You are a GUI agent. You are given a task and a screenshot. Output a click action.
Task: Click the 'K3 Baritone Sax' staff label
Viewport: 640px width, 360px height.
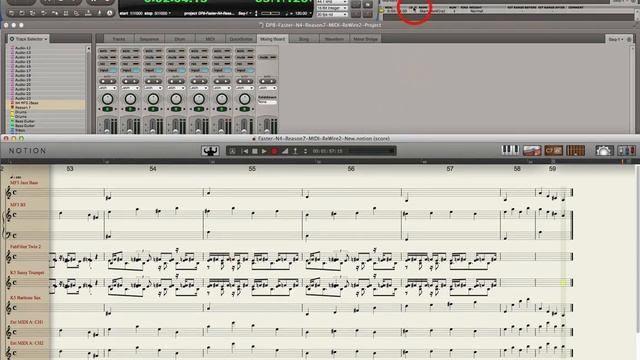click(25, 298)
